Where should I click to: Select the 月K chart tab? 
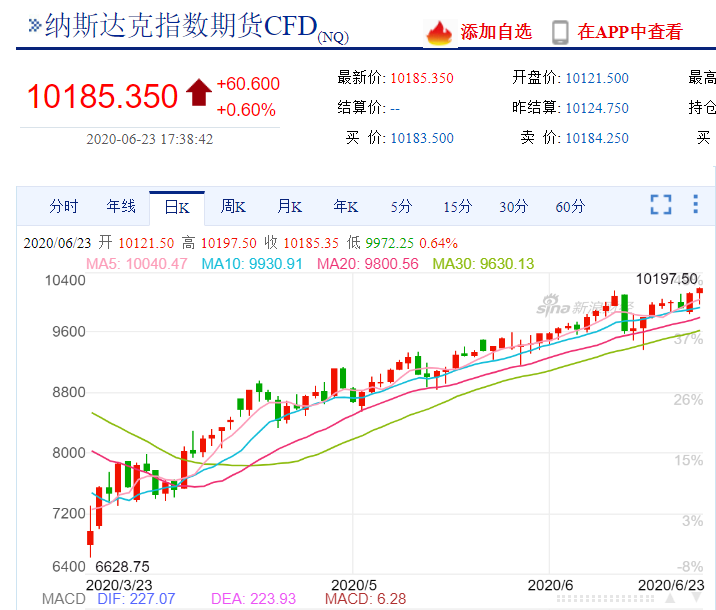(290, 206)
